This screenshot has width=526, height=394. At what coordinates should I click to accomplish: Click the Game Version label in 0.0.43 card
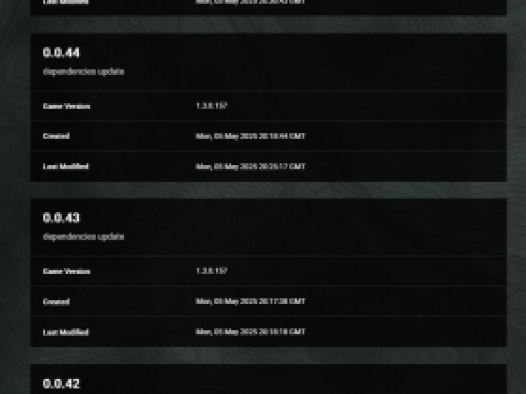click(66, 272)
